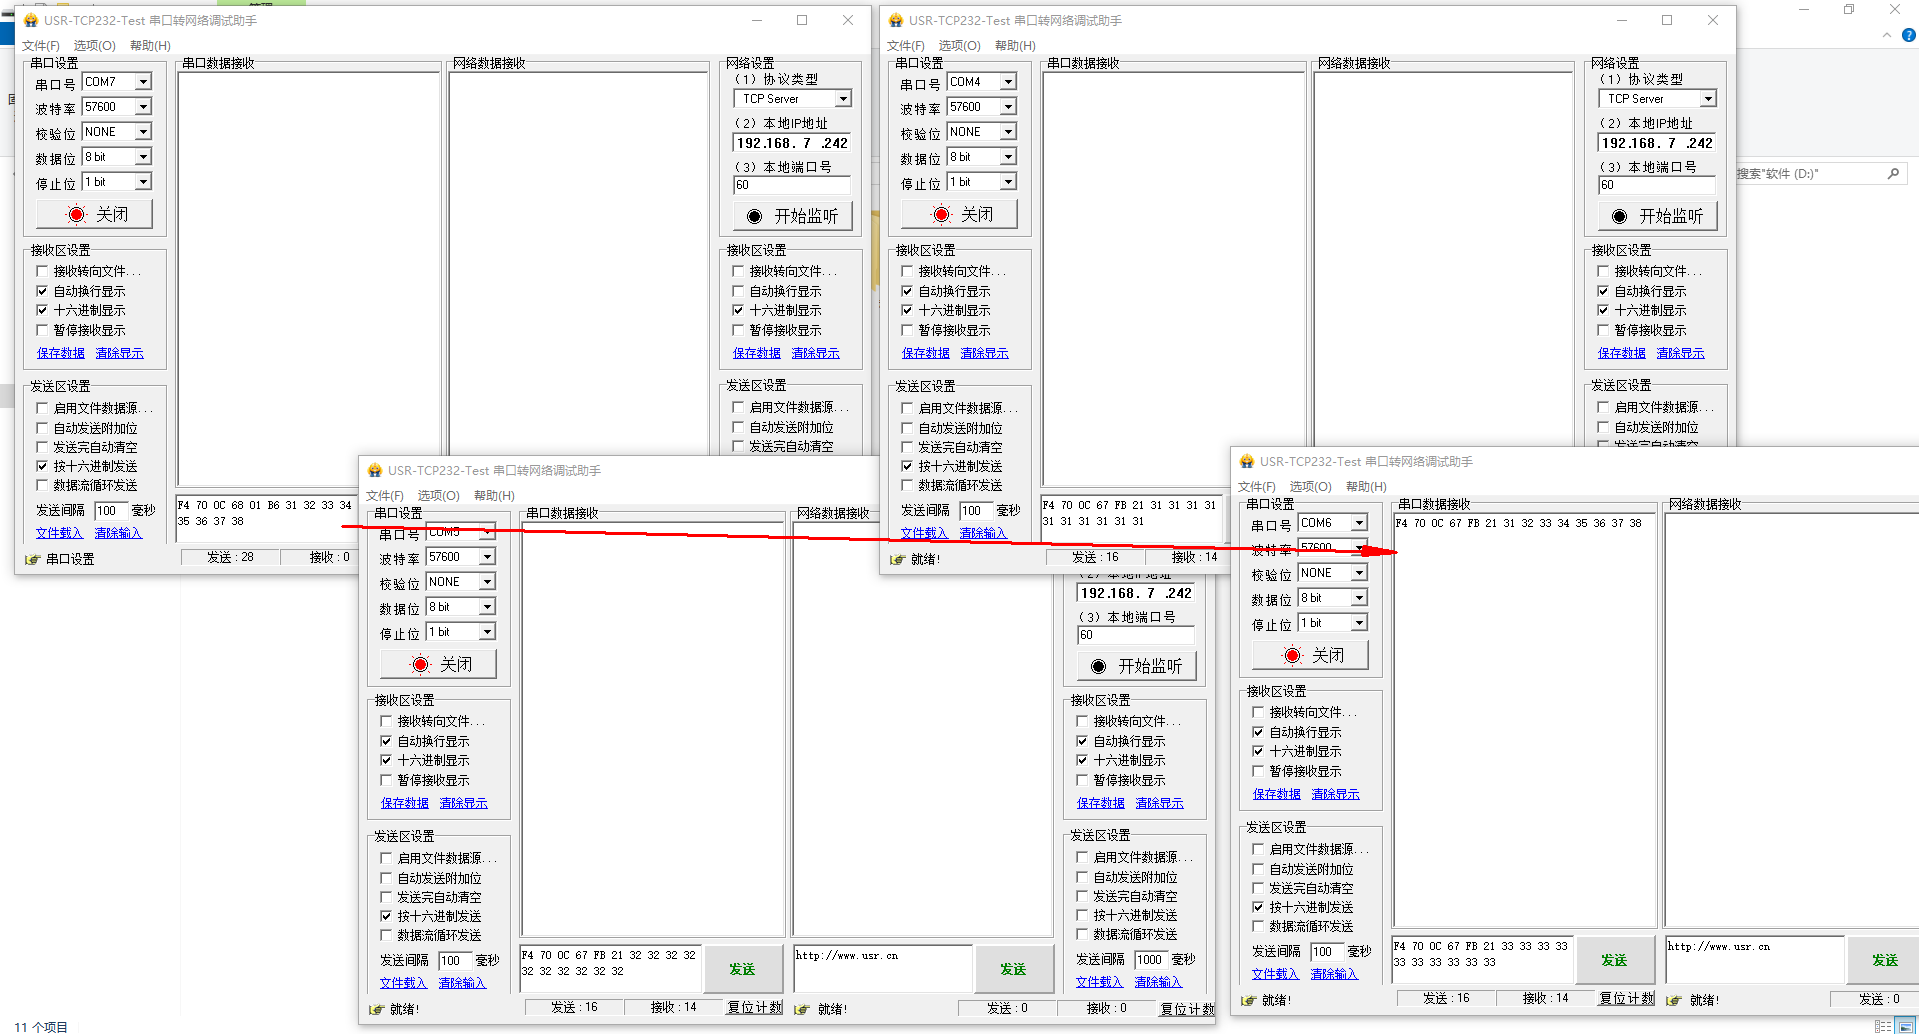The width and height of the screenshot is (1919, 1034).
Task: Click the status icon beside 就绪! in the COM4 window
Action: 897,559
